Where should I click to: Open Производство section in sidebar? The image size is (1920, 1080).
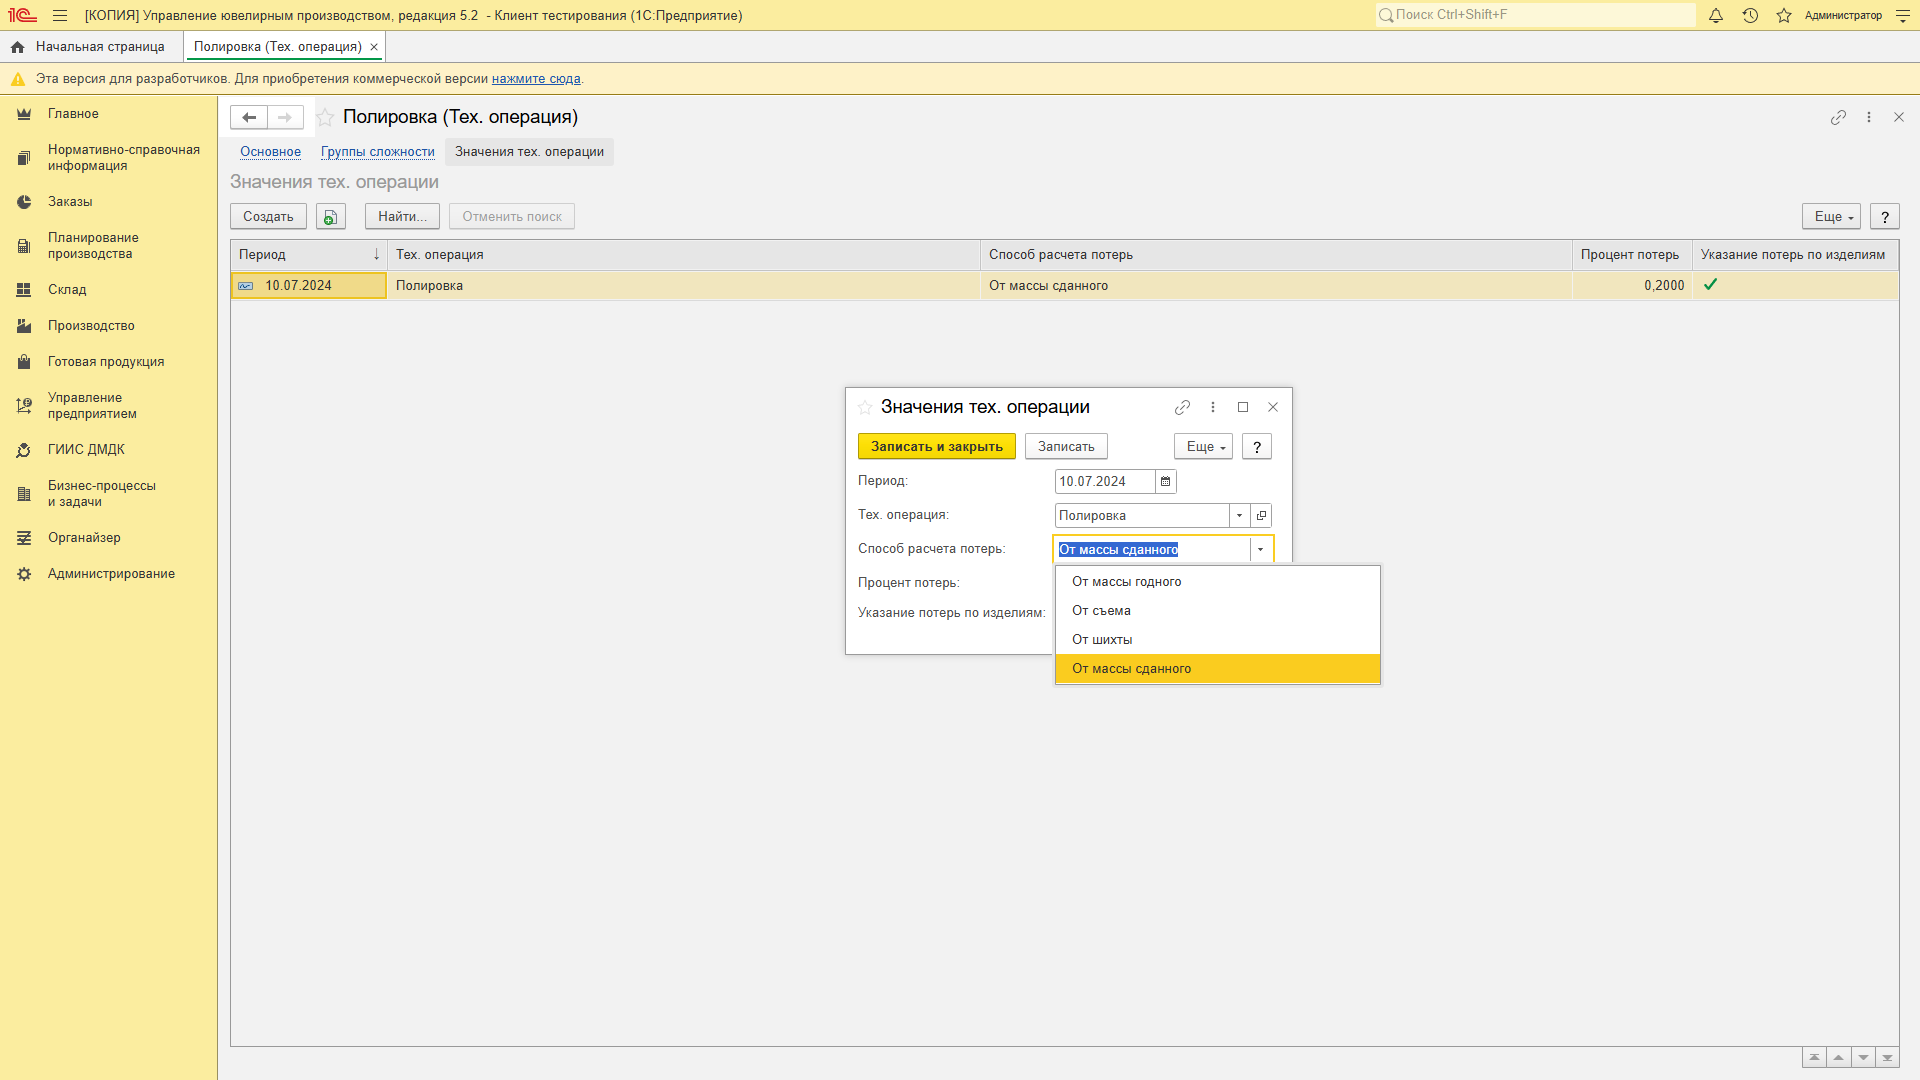point(91,326)
